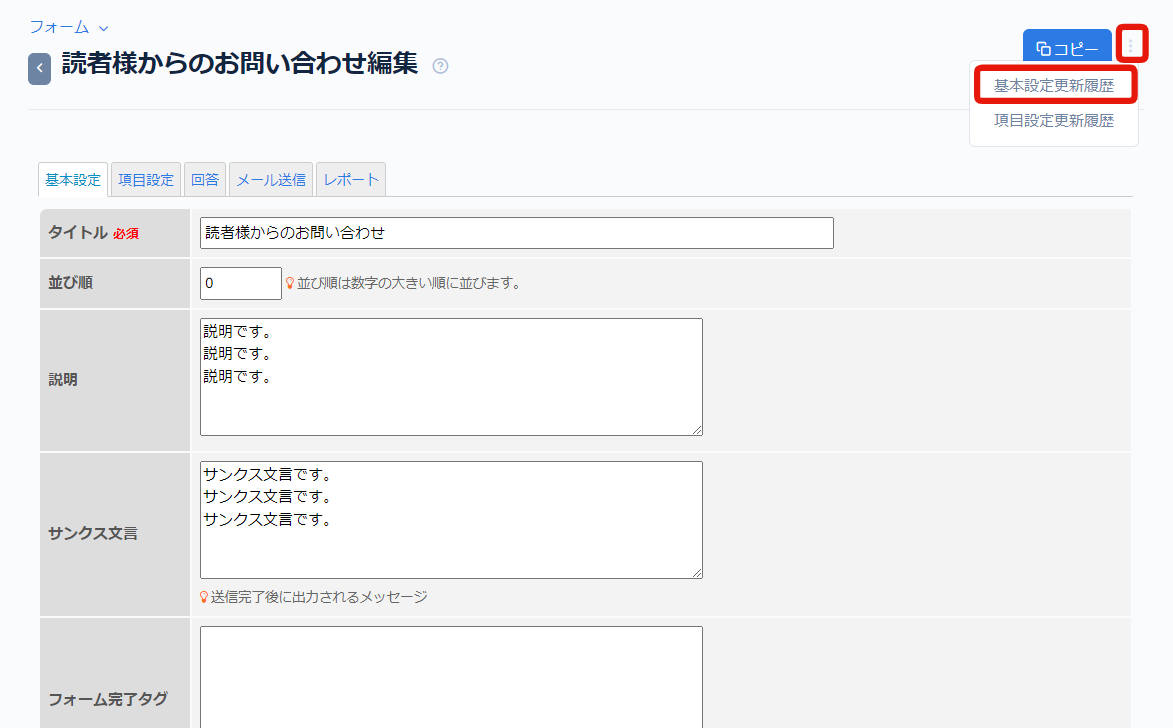Expand the フォーム breadcrumb dropdown
The width and height of the screenshot is (1173, 728).
click(x=69, y=27)
